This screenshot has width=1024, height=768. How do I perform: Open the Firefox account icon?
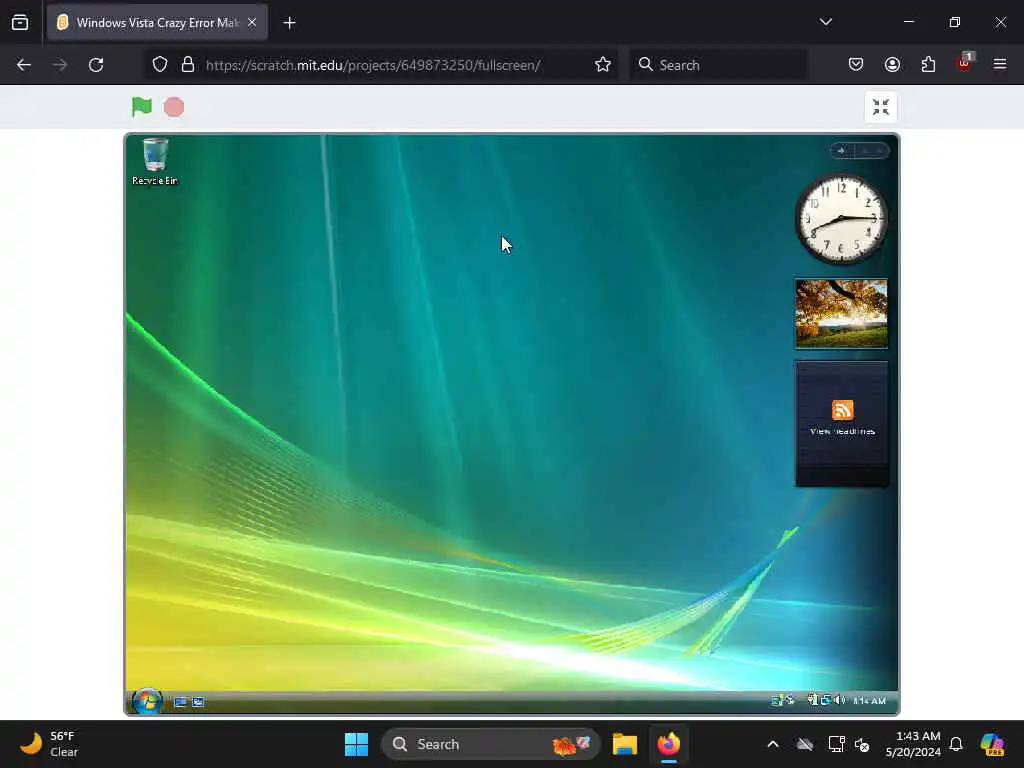coord(892,64)
